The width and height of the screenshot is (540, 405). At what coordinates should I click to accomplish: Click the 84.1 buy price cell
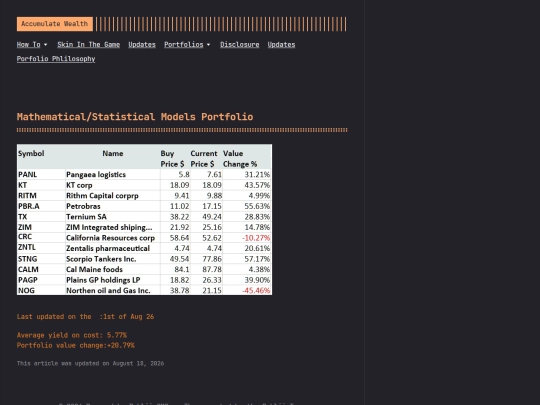(175, 269)
